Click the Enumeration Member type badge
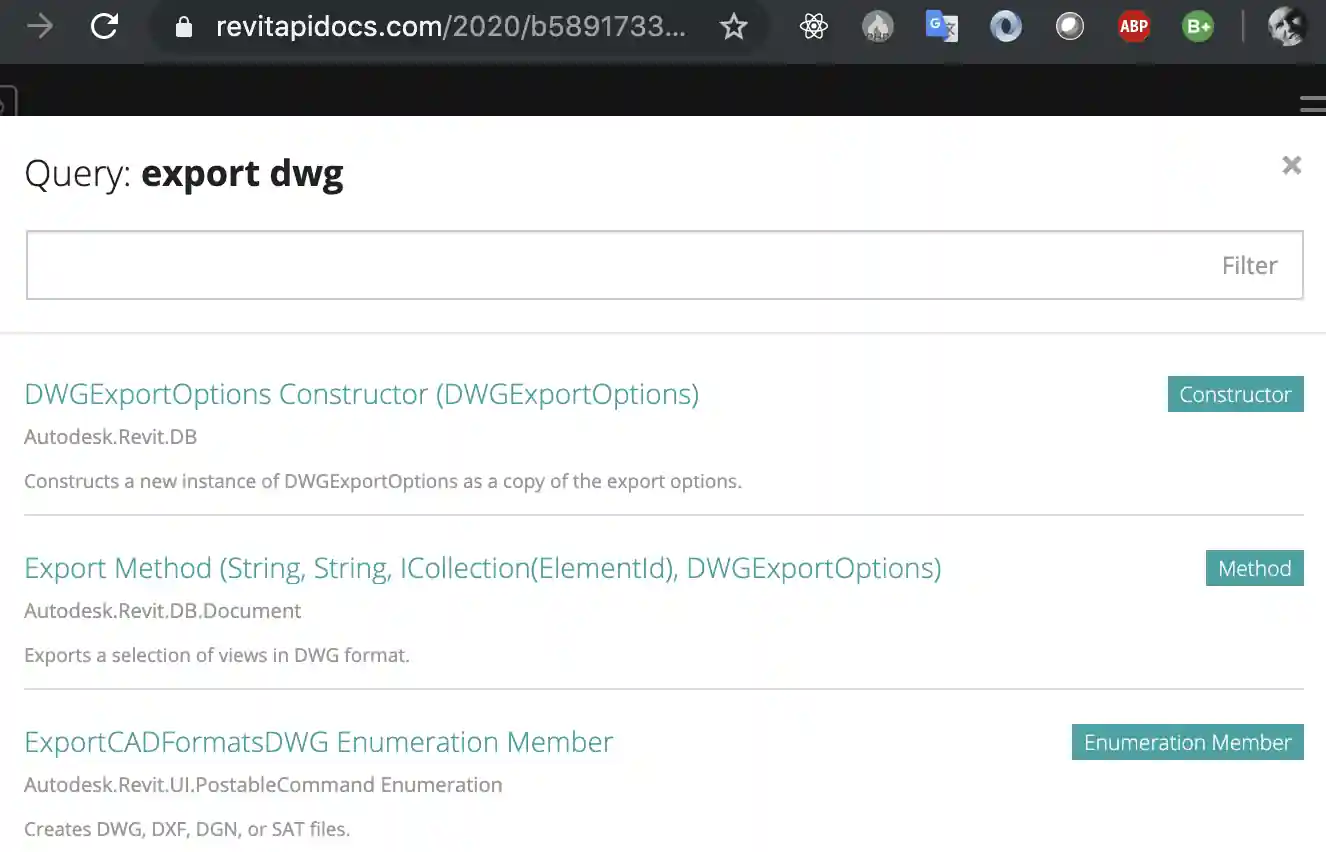The image size is (1326, 852). tap(1187, 742)
